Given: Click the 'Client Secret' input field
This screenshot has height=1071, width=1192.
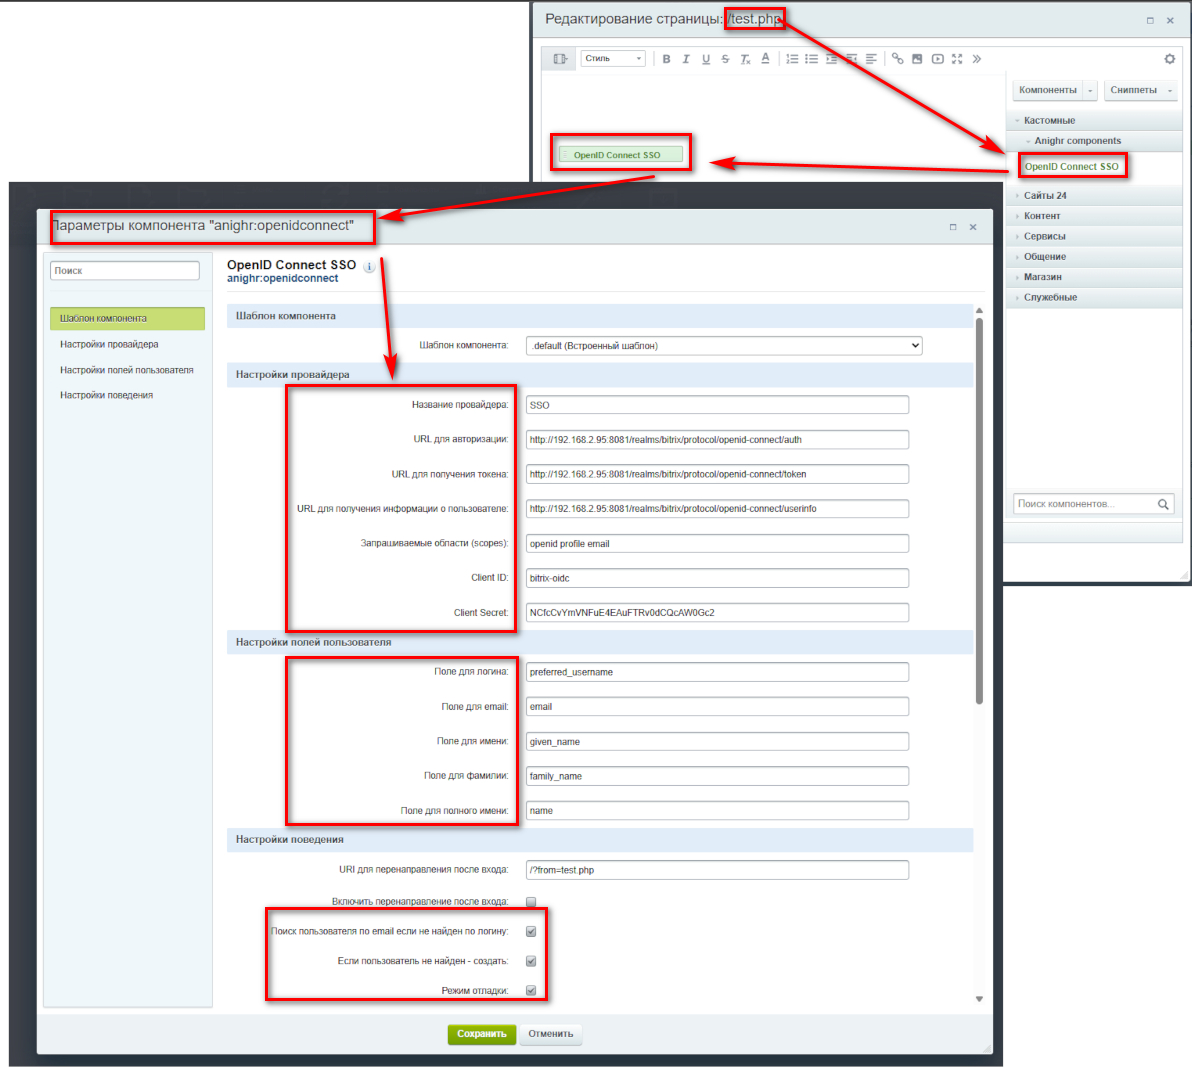Looking at the screenshot, I should tap(716, 612).
